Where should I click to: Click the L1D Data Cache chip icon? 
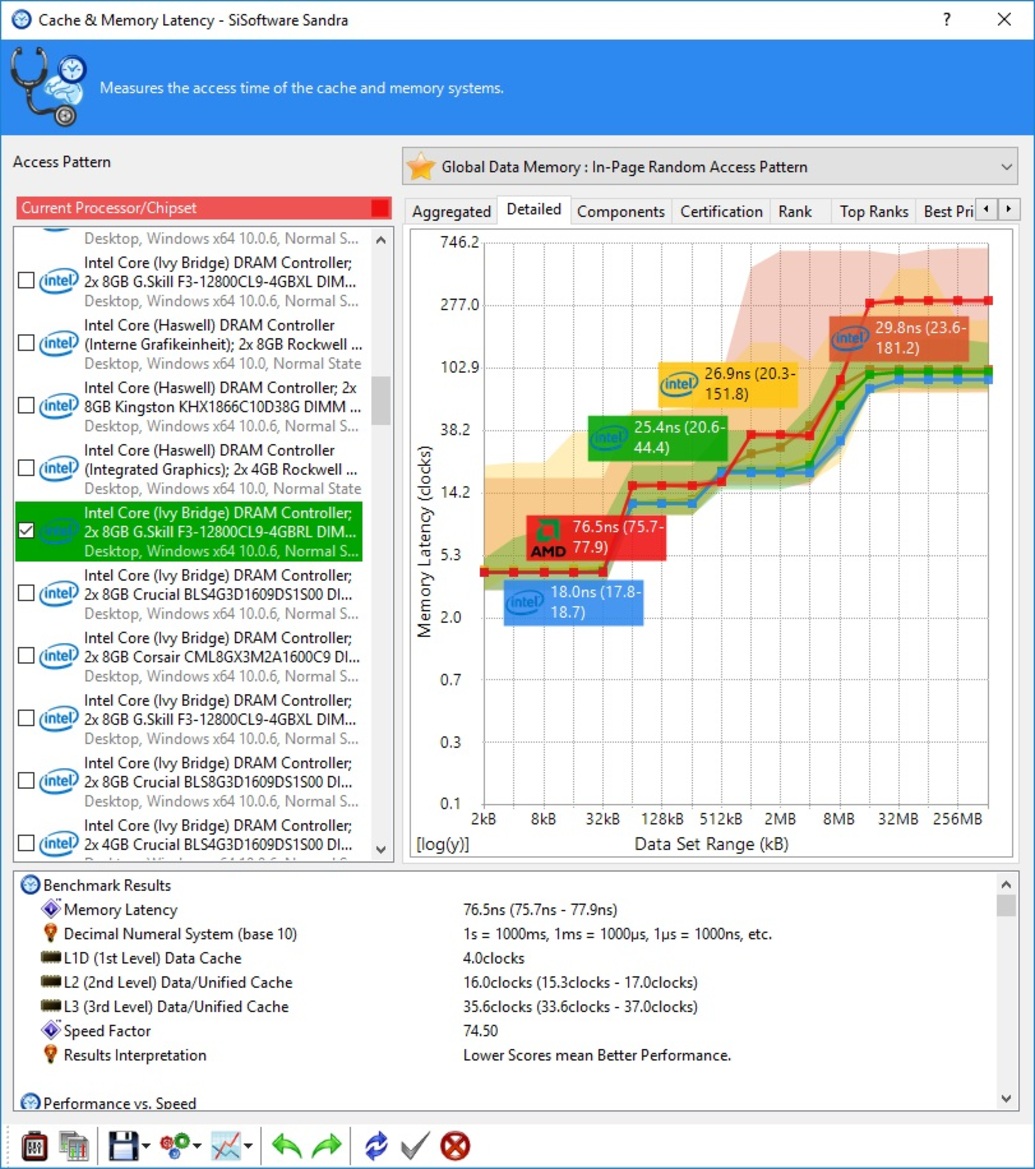point(51,957)
